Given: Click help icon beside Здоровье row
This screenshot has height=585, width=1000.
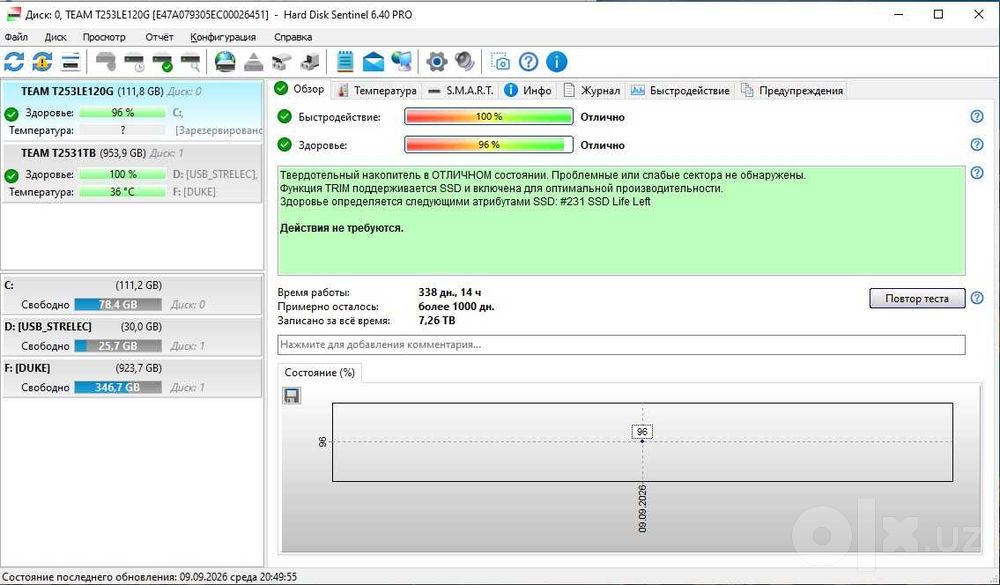Looking at the screenshot, I should click(x=976, y=145).
